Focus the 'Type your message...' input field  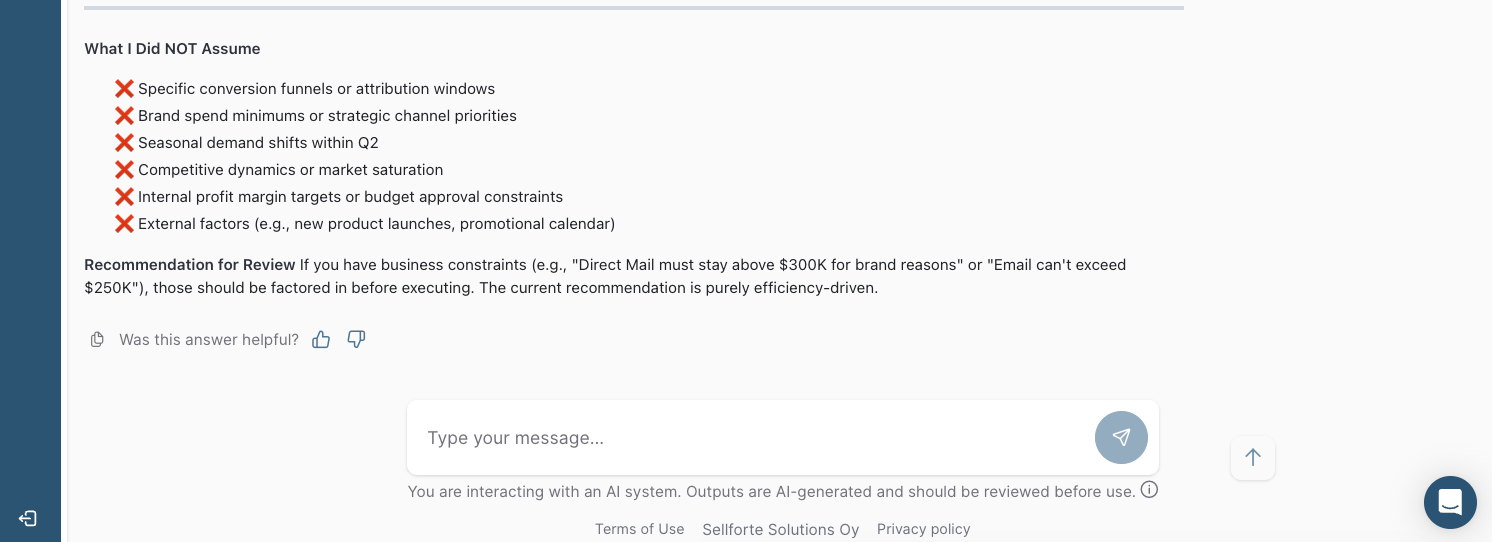pos(750,438)
